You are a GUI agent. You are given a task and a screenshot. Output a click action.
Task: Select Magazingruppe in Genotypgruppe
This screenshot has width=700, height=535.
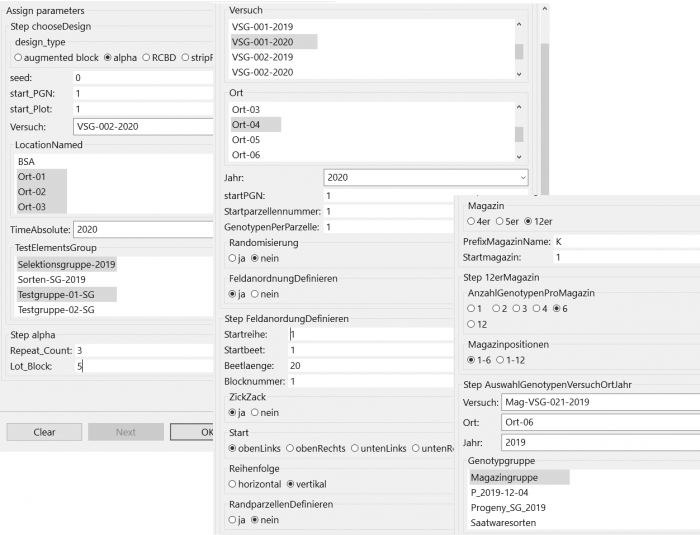(x=519, y=477)
